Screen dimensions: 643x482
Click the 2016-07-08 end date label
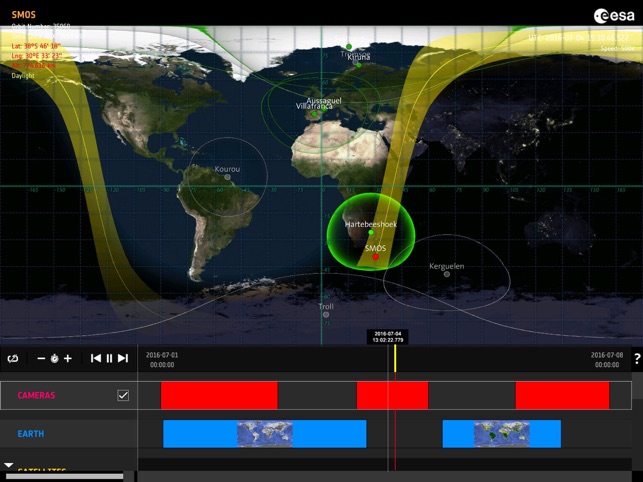click(x=607, y=360)
